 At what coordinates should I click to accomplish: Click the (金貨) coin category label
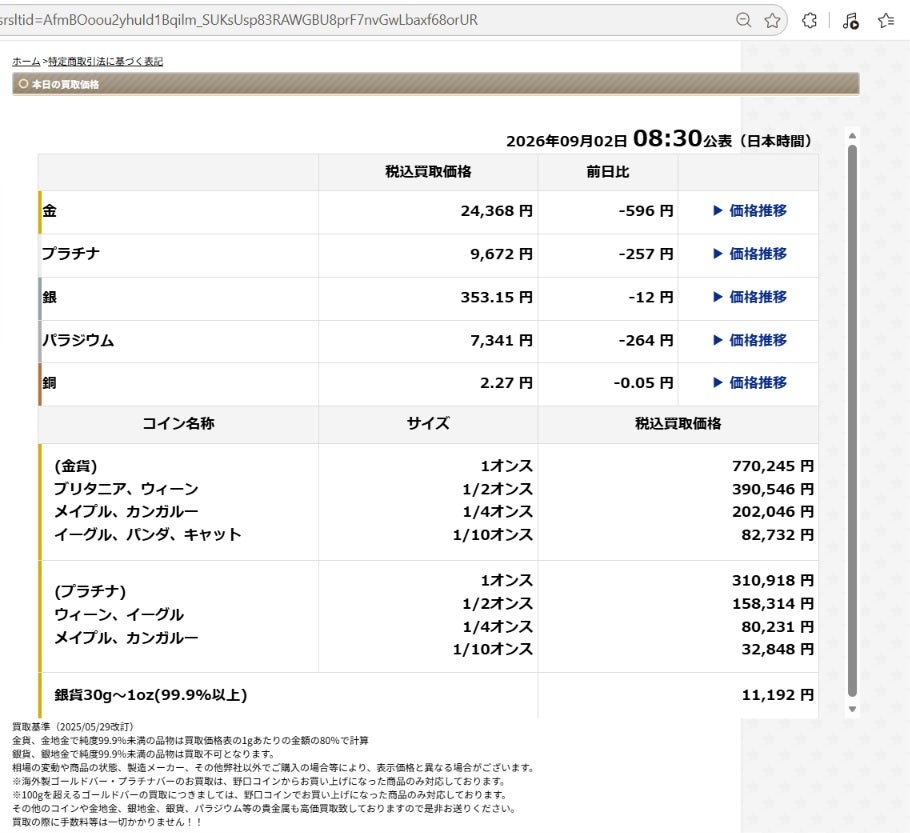76,466
